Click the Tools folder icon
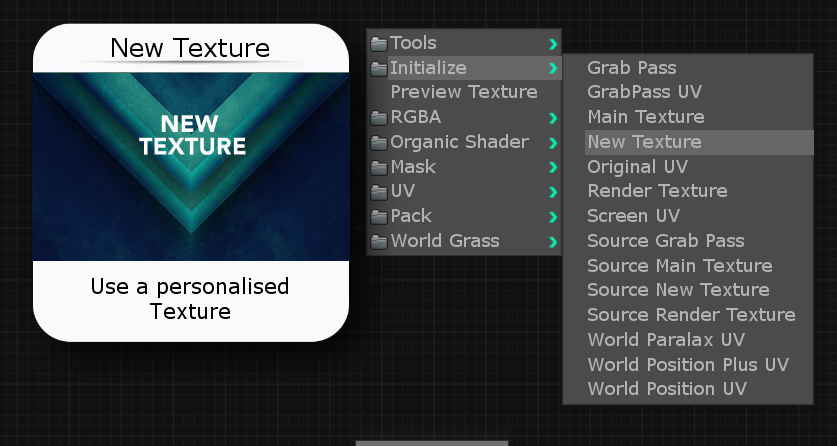 379,43
